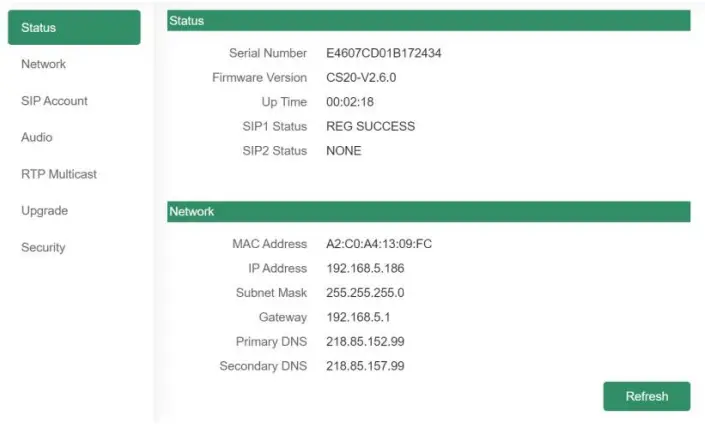Click the subnet mask 255.255.255.0
This screenshot has width=705, height=424.
tap(365, 293)
